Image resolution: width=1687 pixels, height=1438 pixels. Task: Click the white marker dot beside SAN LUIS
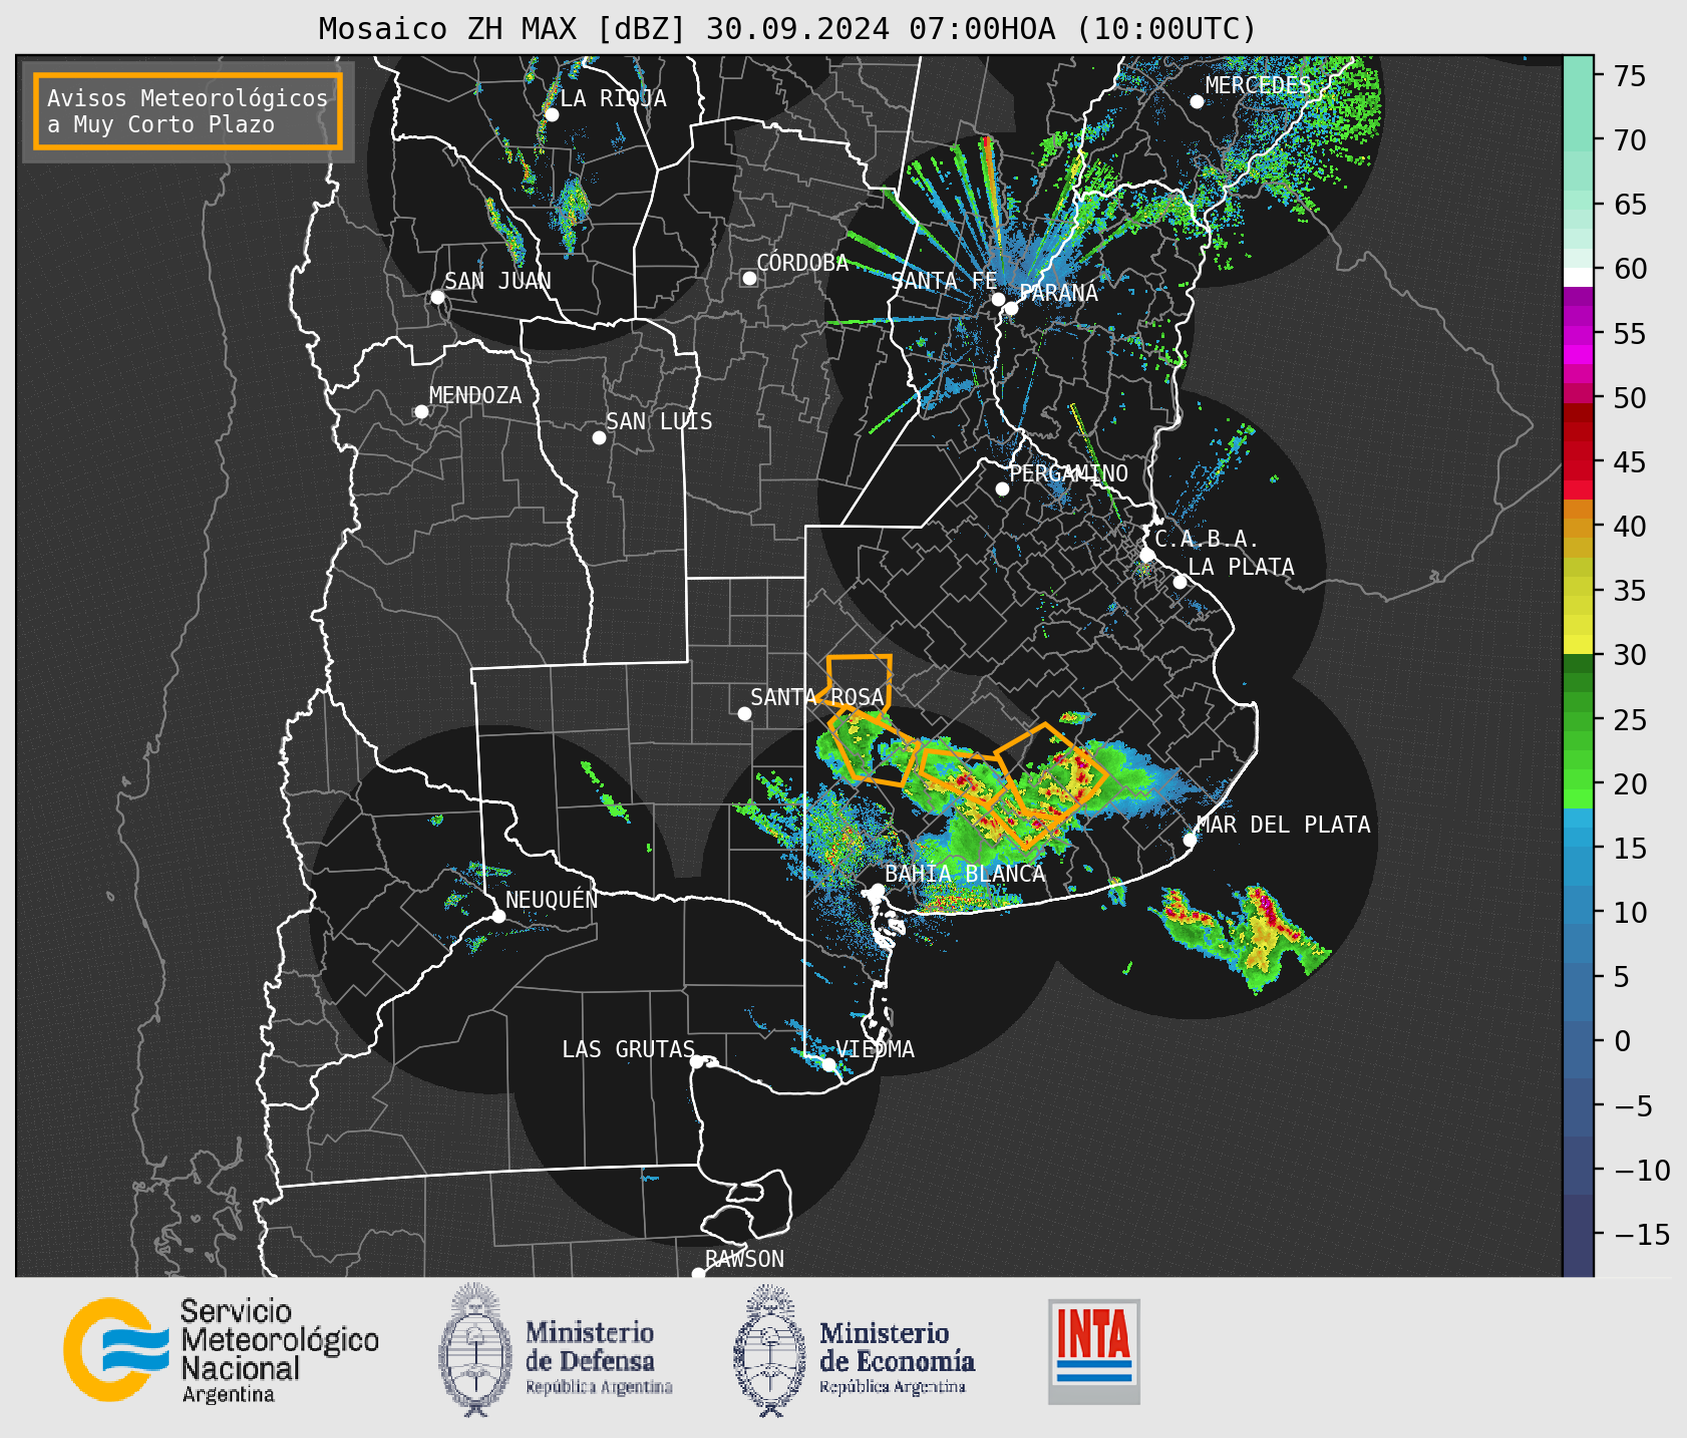[599, 438]
